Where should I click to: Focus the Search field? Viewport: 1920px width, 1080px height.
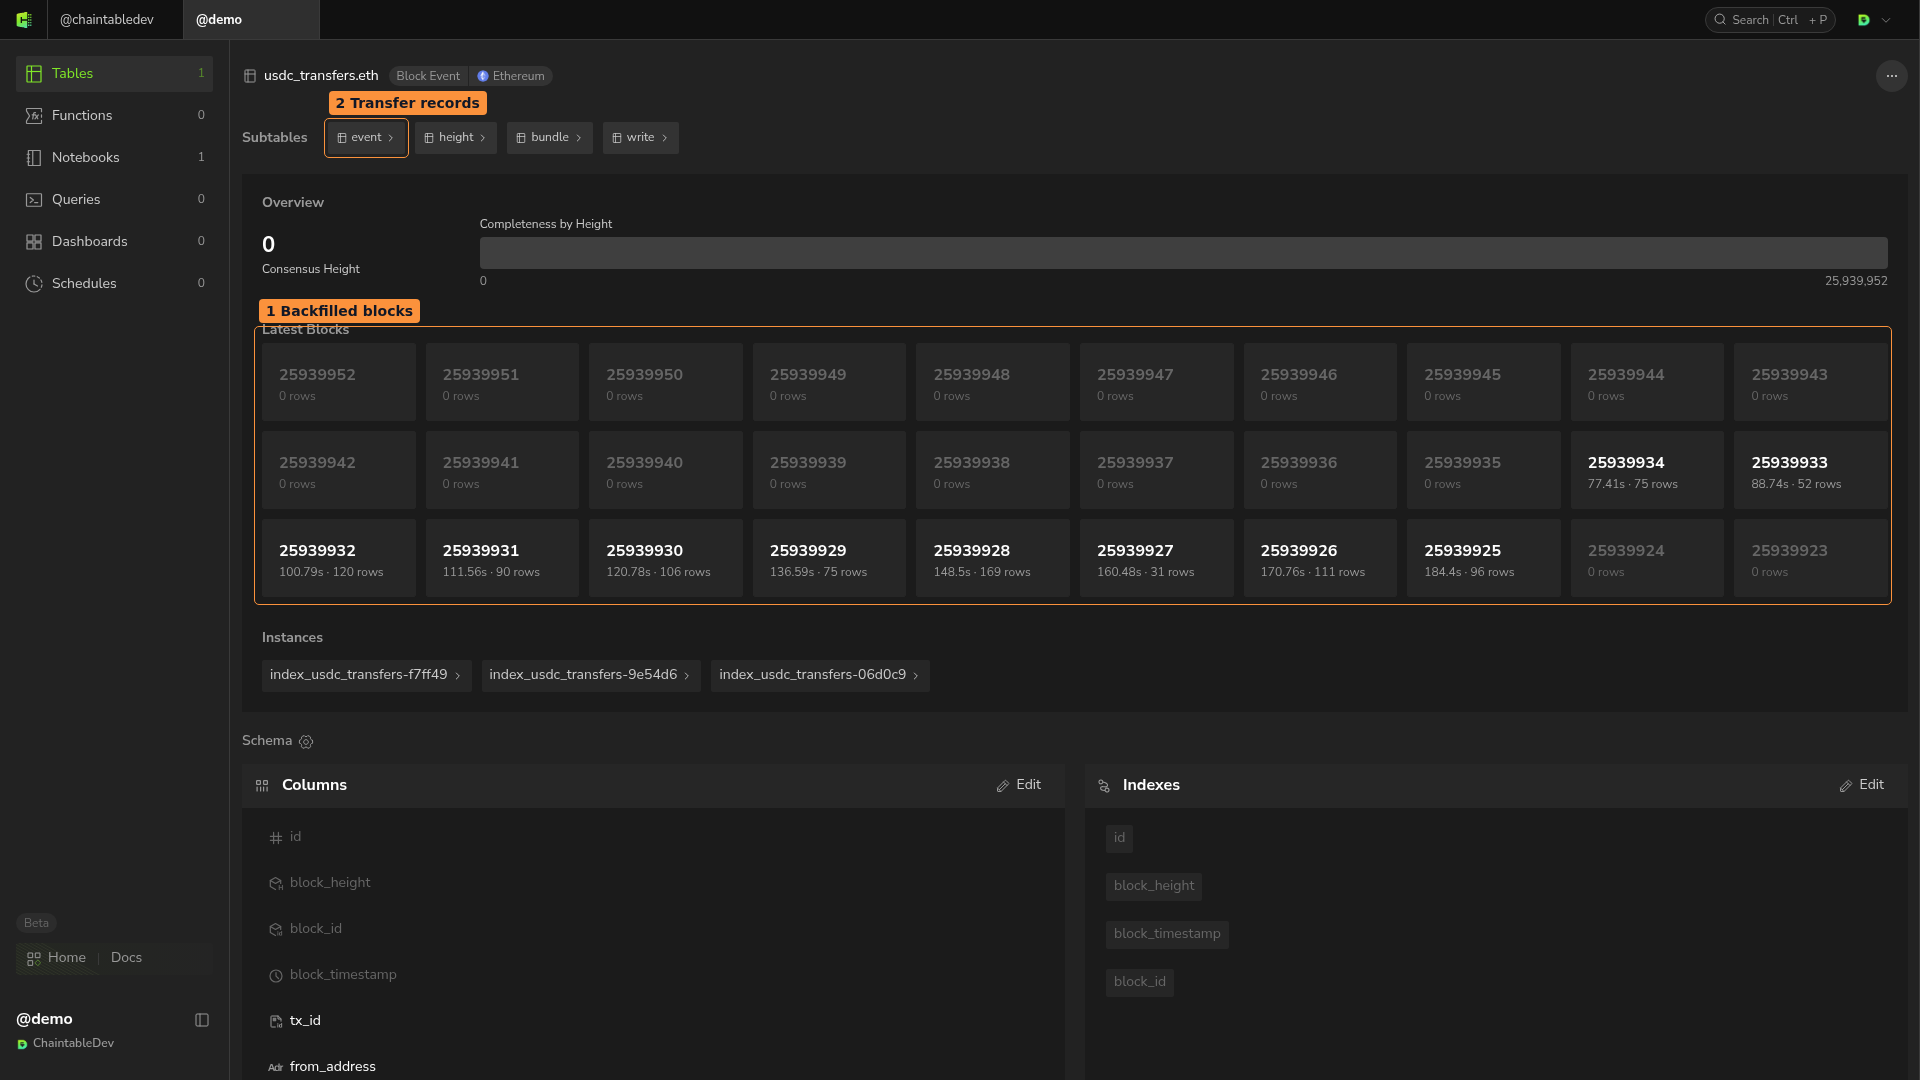(1770, 20)
